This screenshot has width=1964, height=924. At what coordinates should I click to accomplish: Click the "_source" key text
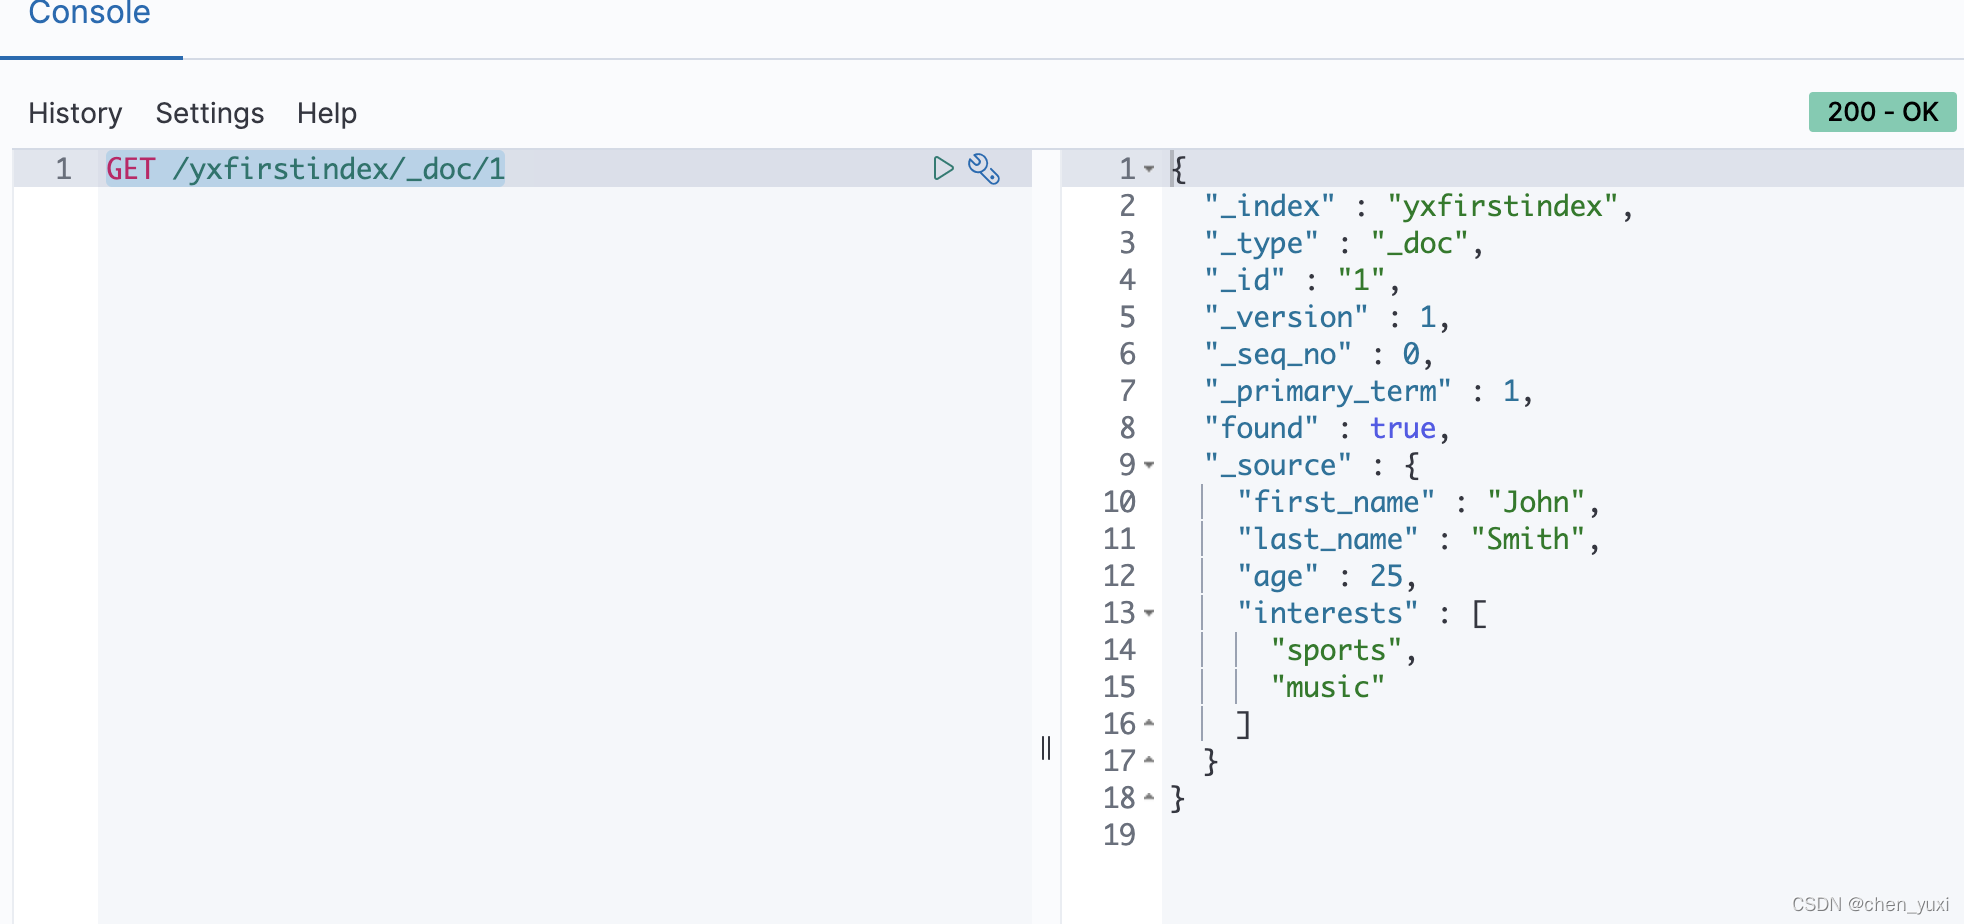pos(1278,465)
